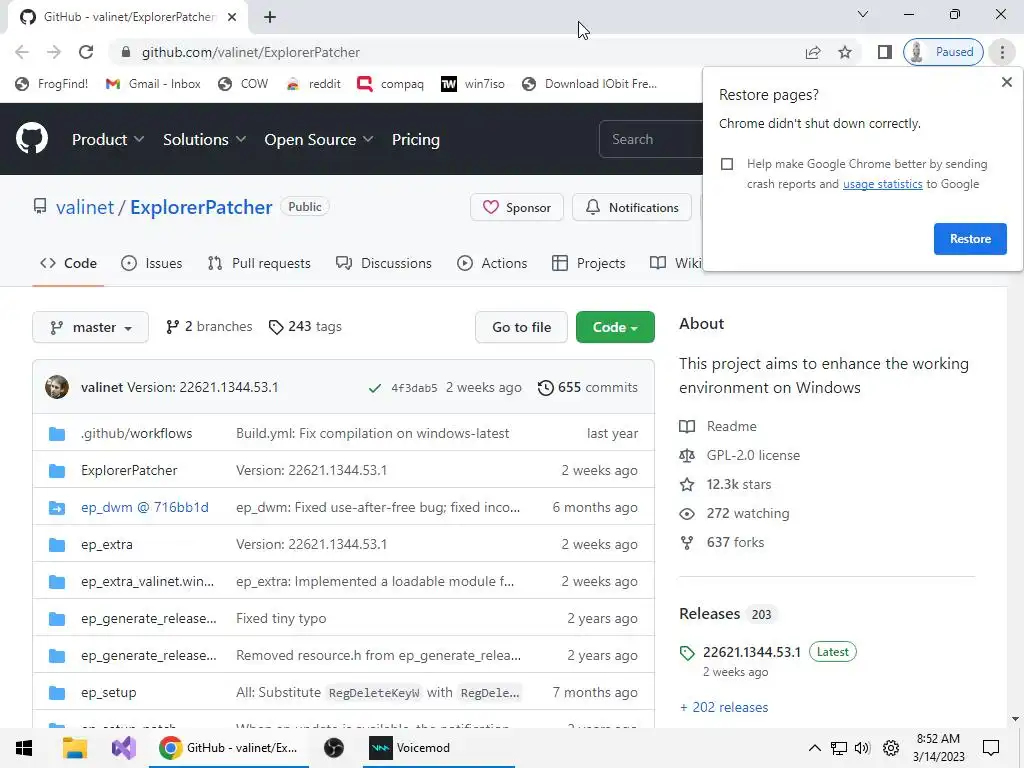Close the GitHub ExplorerPatcher tab
The image size is (1024, 768).
tap(232, 17)
